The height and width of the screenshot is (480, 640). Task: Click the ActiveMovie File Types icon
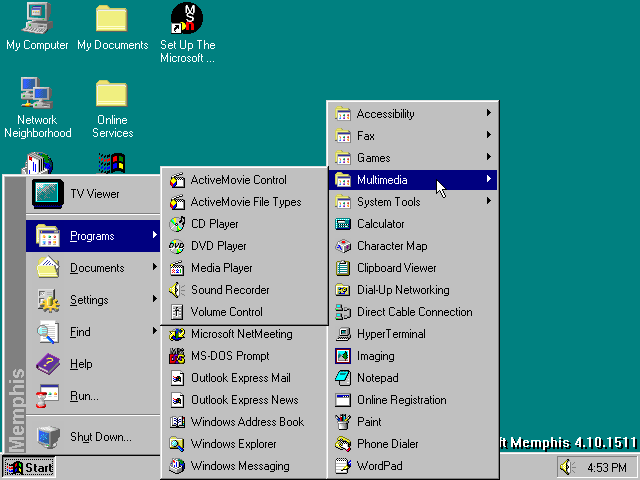point(177,202)
